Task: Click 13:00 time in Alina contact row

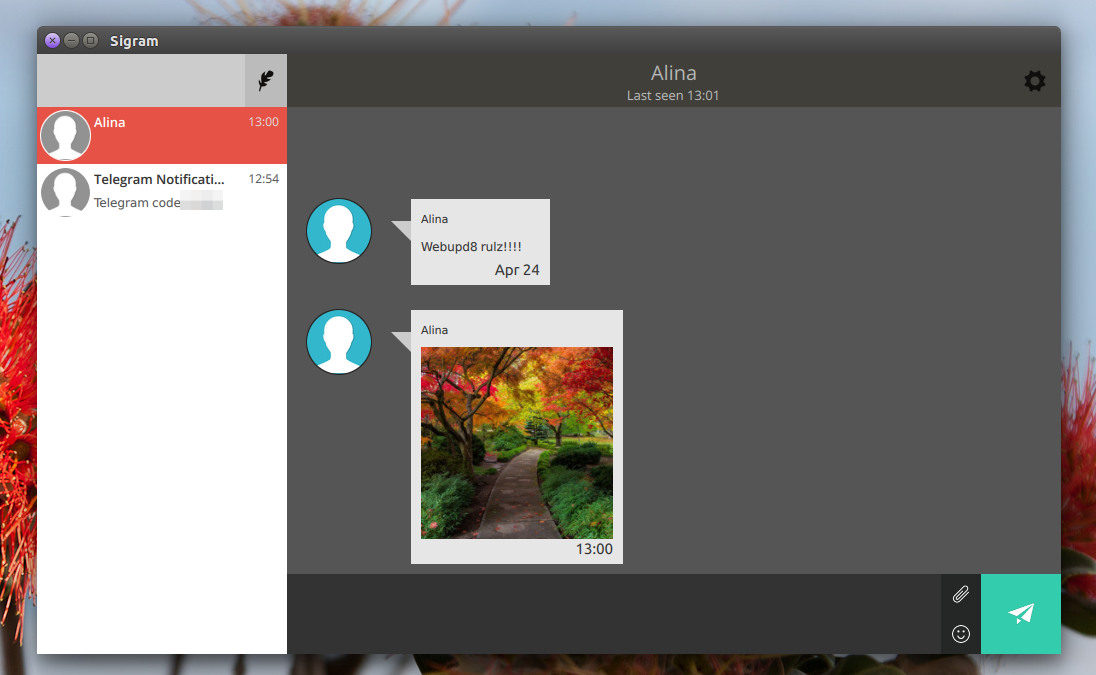Action: pyautogui.click(x=264, y=122)
